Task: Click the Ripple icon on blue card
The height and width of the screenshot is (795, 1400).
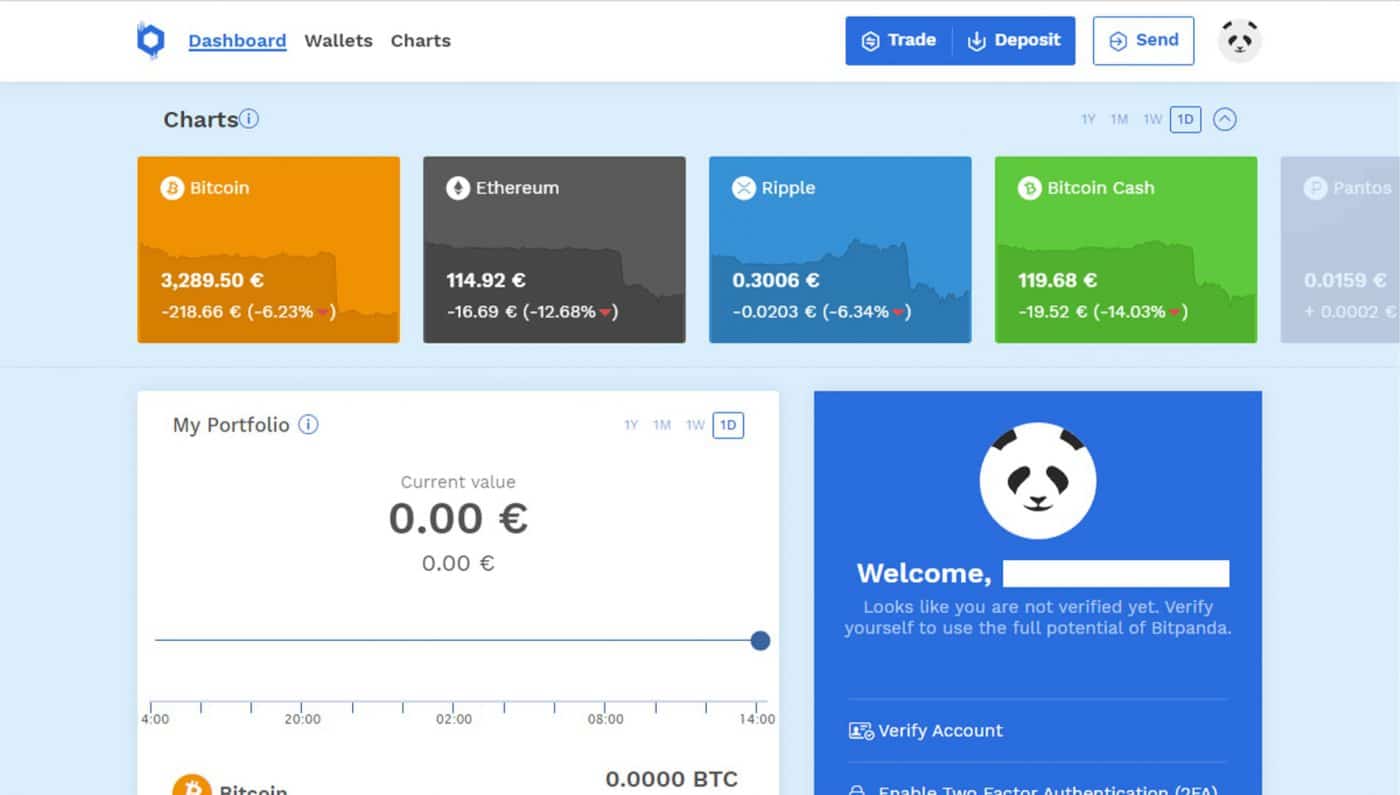Action: pyautogui.click(x=743, y=188)
